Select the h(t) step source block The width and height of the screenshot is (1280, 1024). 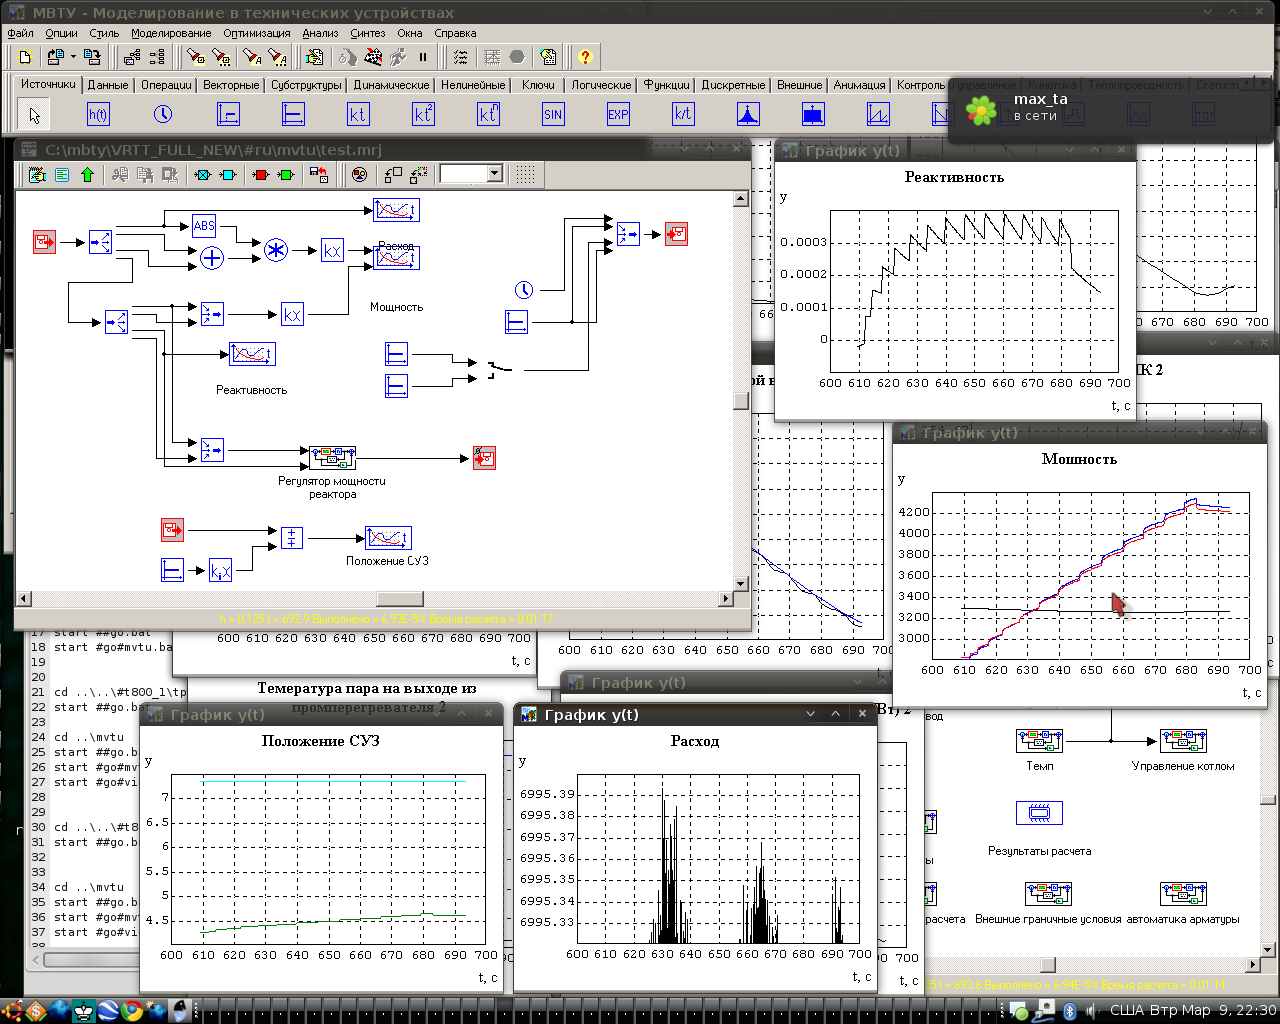[98, 114]
